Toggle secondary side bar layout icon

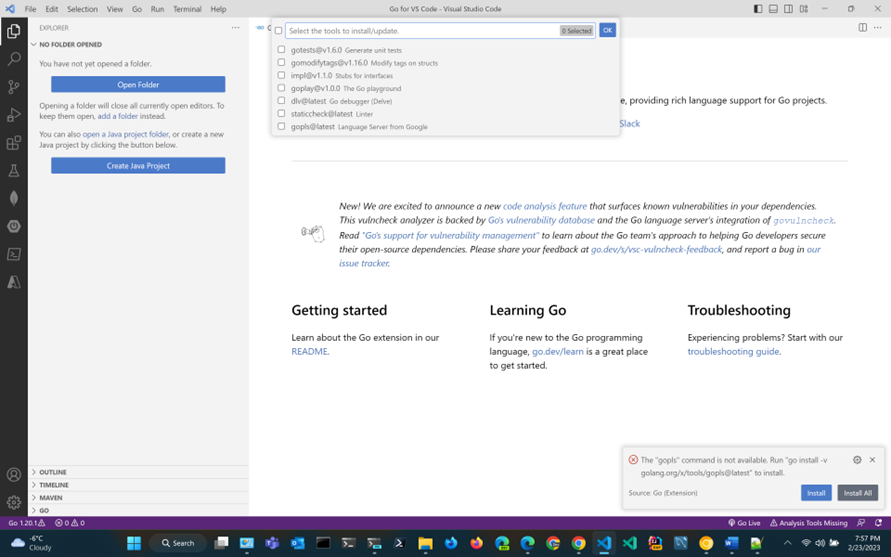tap(789, 9)
